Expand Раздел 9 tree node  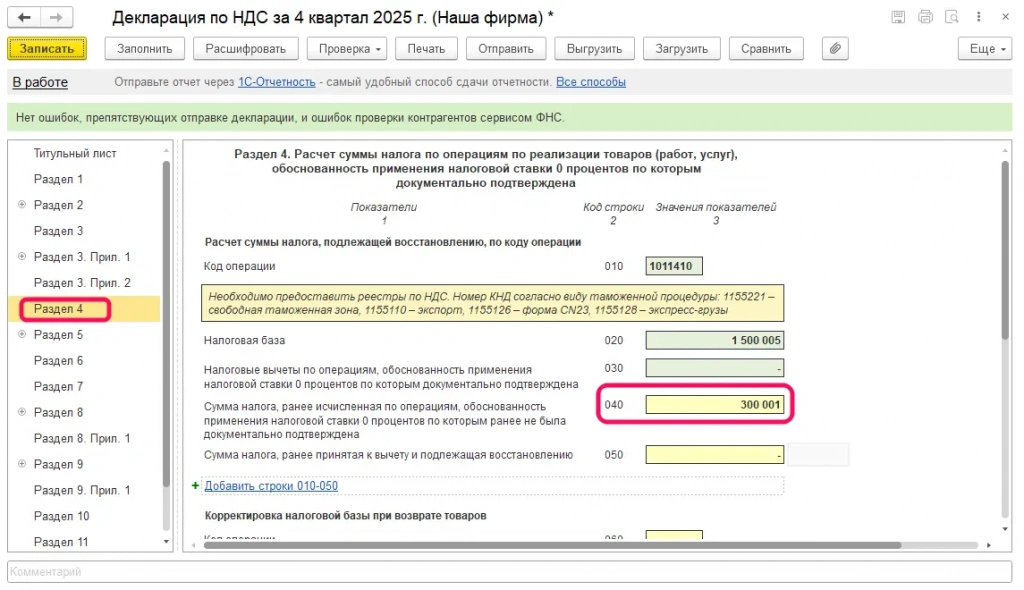click(22, 463)
